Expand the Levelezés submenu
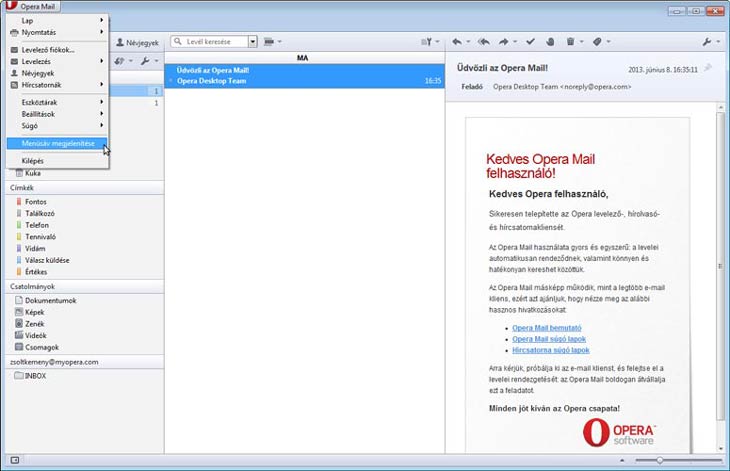 point(56,61)
